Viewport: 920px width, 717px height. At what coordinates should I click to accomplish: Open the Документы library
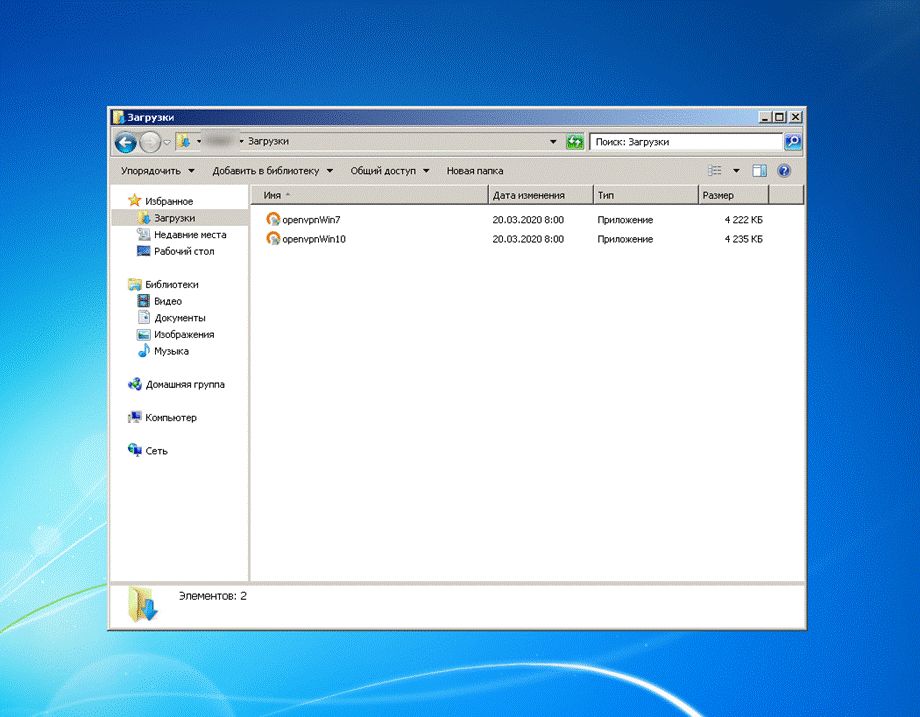click(180, 318)
